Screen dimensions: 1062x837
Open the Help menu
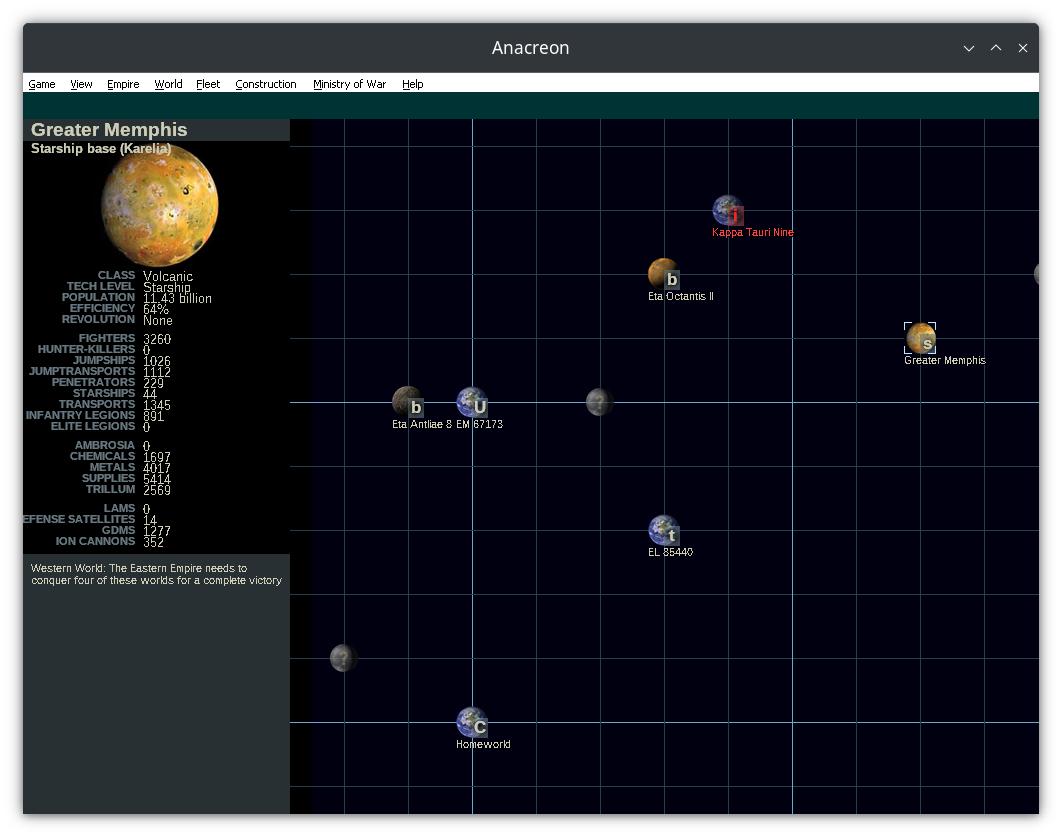412,84
